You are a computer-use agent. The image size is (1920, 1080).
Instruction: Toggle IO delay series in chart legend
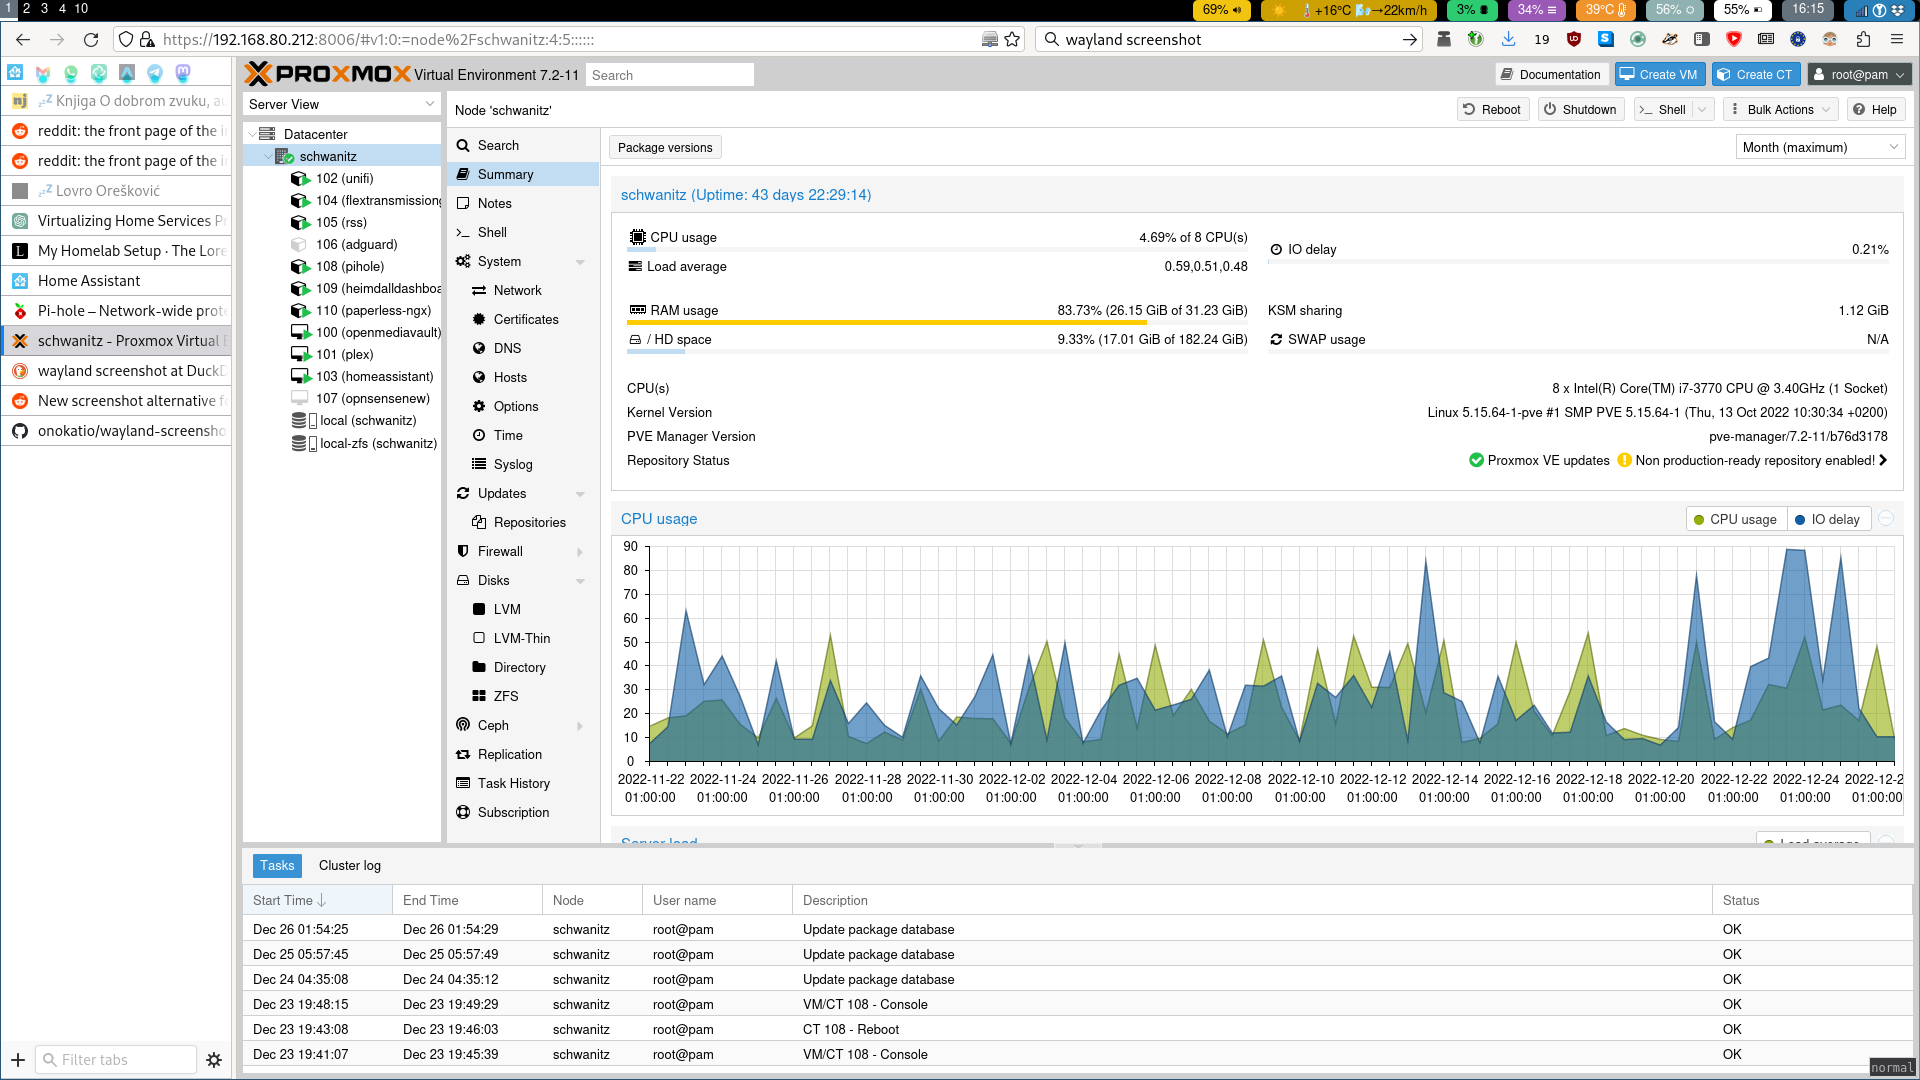(x=1827, y=519)
